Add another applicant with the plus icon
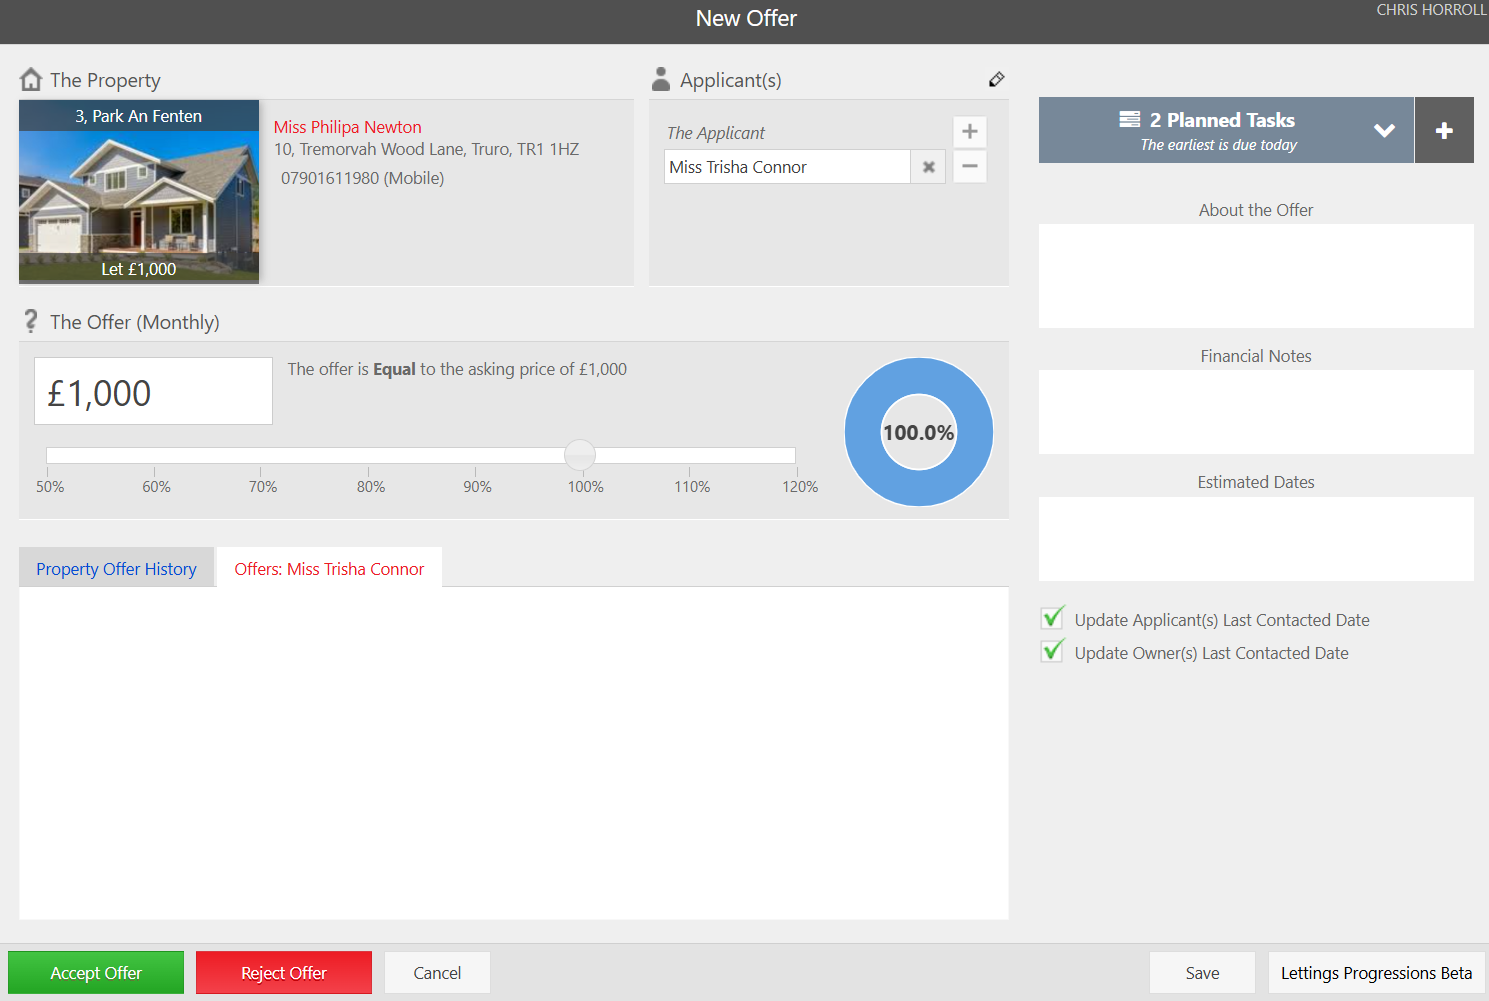This screenshot has width=1489, height=1001. click(970, 132)
